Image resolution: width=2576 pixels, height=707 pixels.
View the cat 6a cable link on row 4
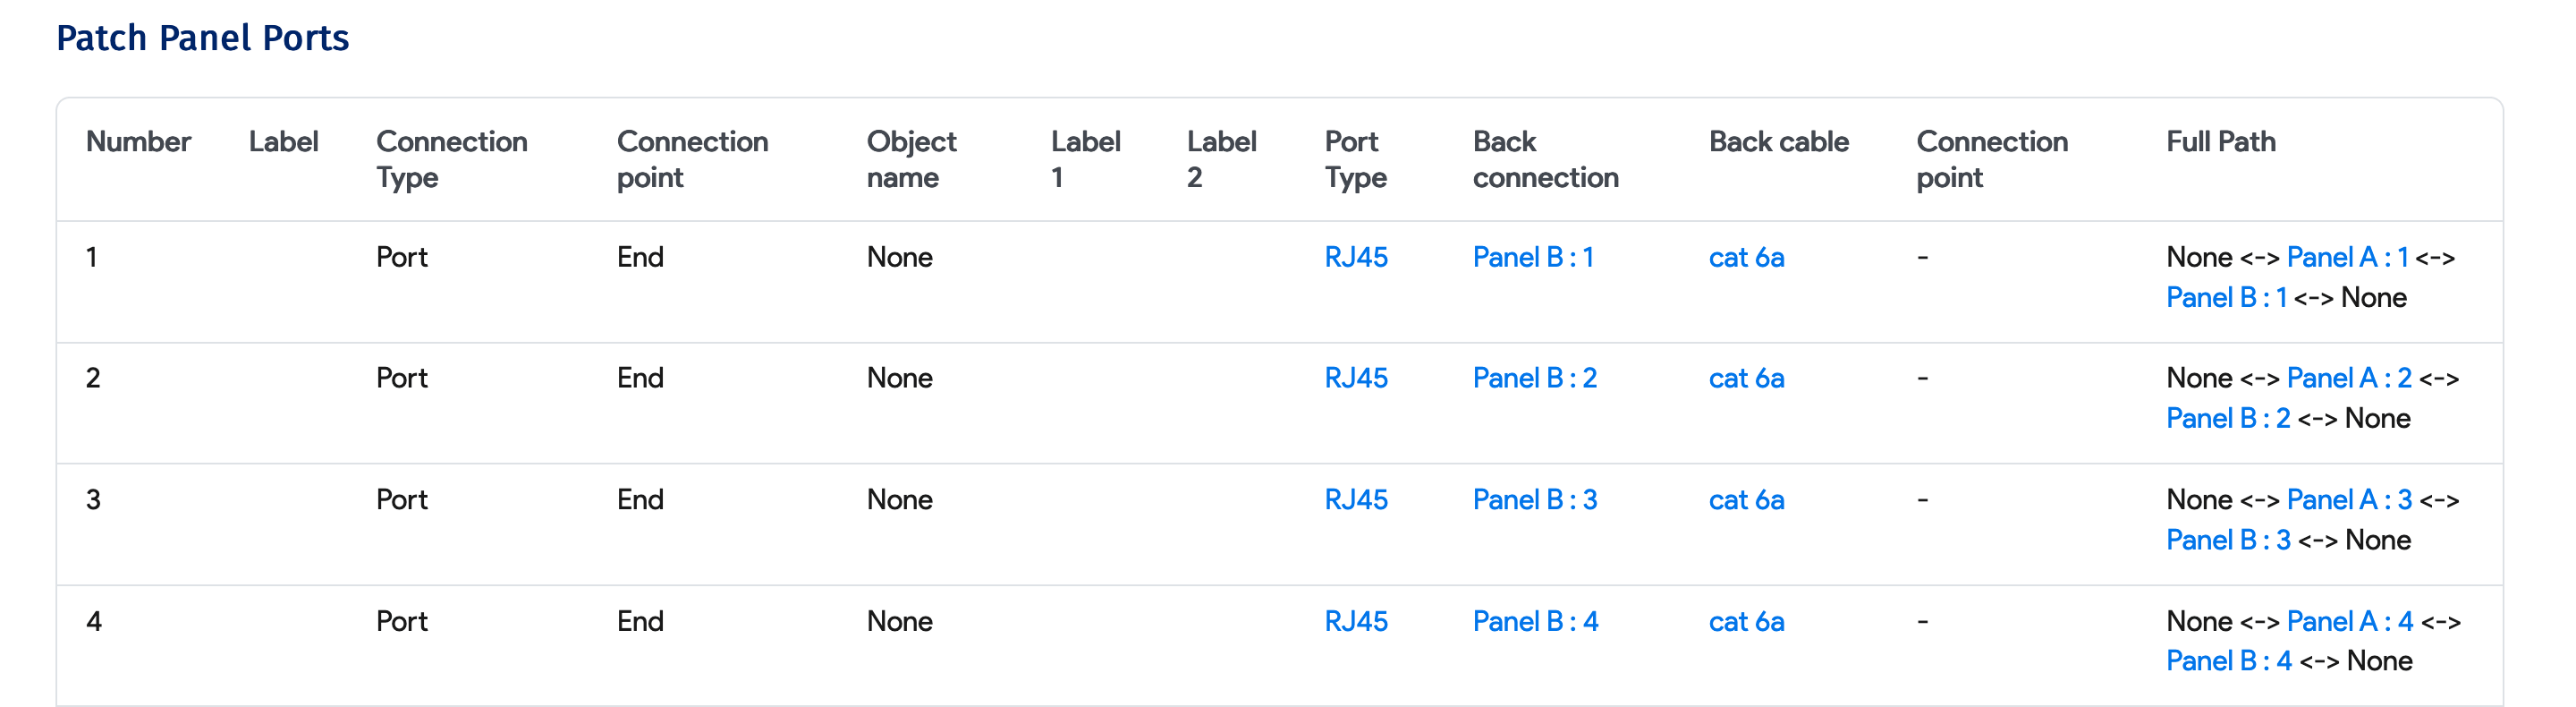coord(1746,621)
